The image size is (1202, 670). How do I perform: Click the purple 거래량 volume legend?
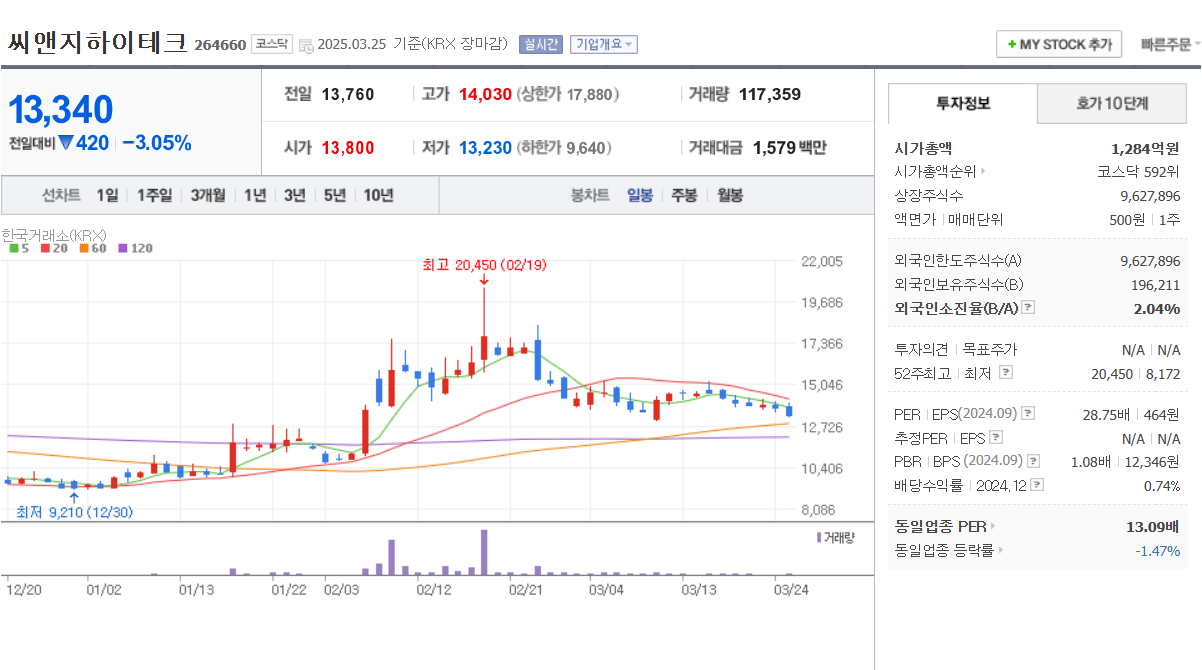coord(836,538)
